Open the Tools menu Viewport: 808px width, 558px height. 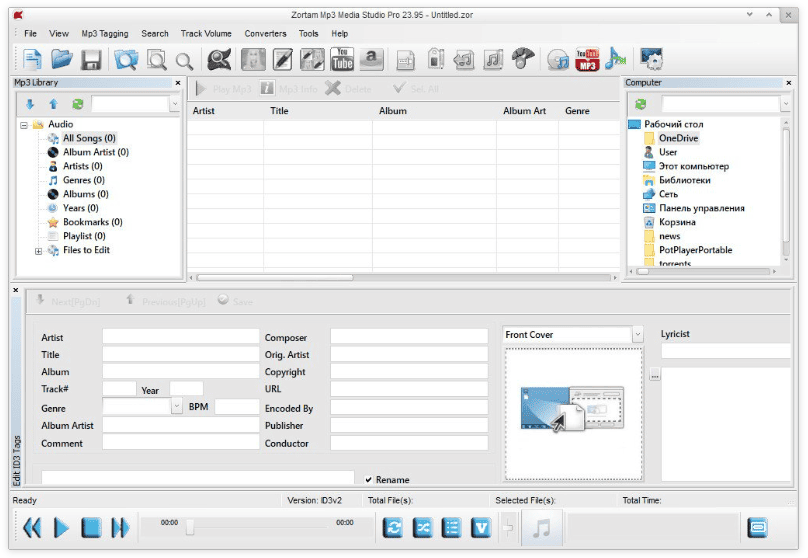tap(309, 33)
